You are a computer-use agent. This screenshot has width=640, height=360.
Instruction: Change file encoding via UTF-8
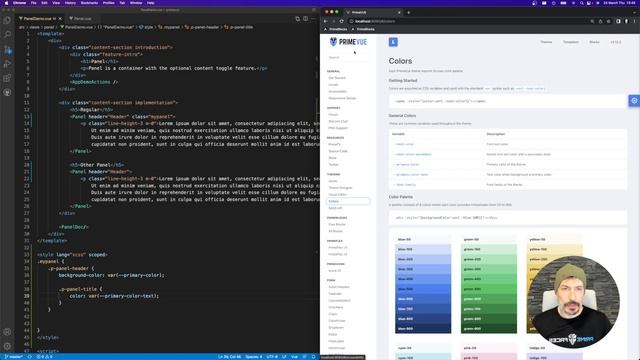coord(272,357)
